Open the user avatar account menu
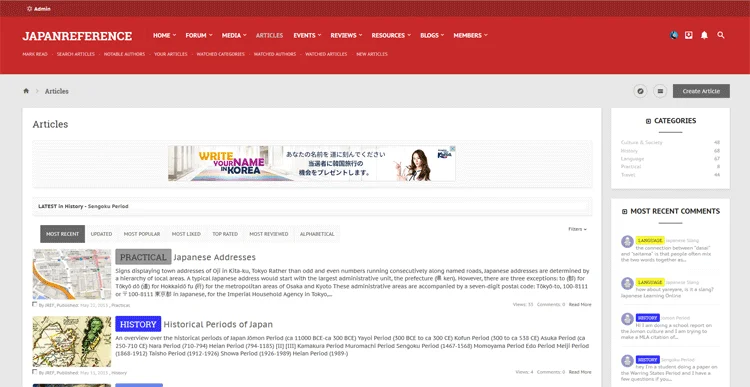The image size is (750, 387). coord(673,35)
